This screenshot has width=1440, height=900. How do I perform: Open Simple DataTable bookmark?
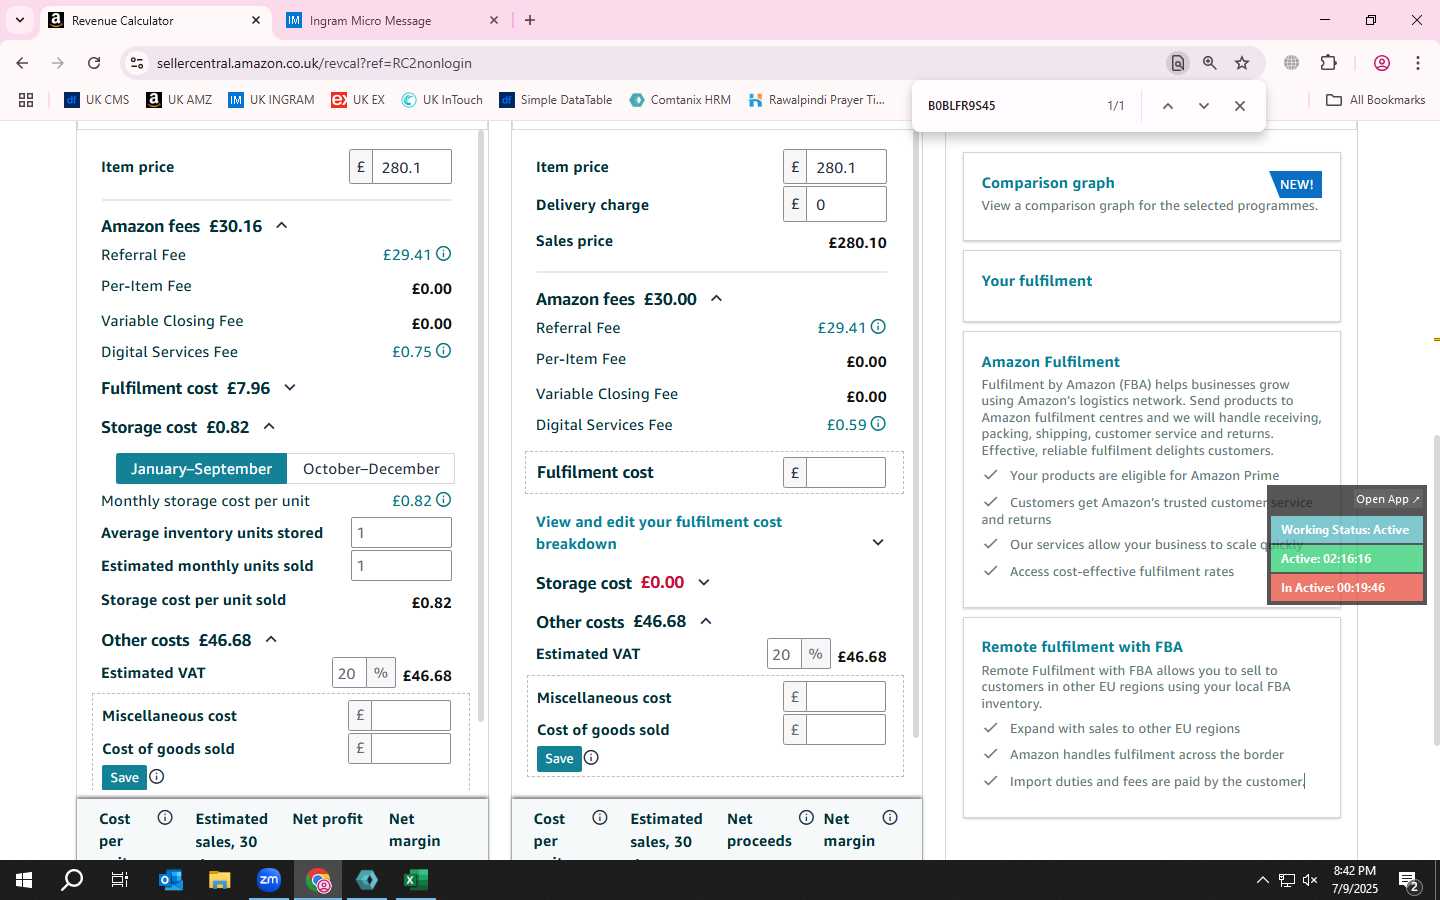[x=556, y=100]
